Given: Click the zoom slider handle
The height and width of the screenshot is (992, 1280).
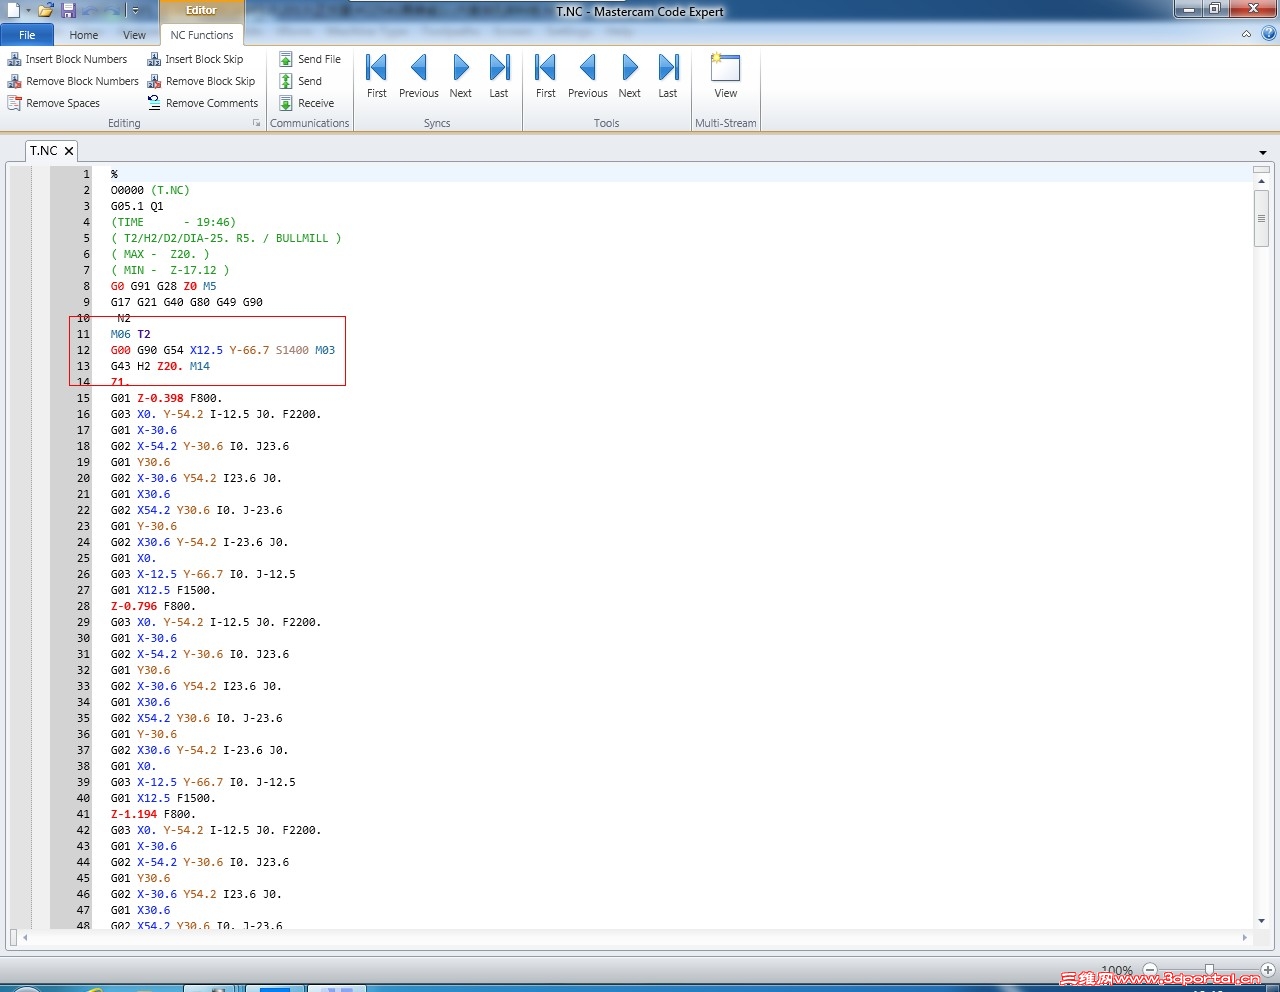Looking at the screenshot, I should 1209,970.
